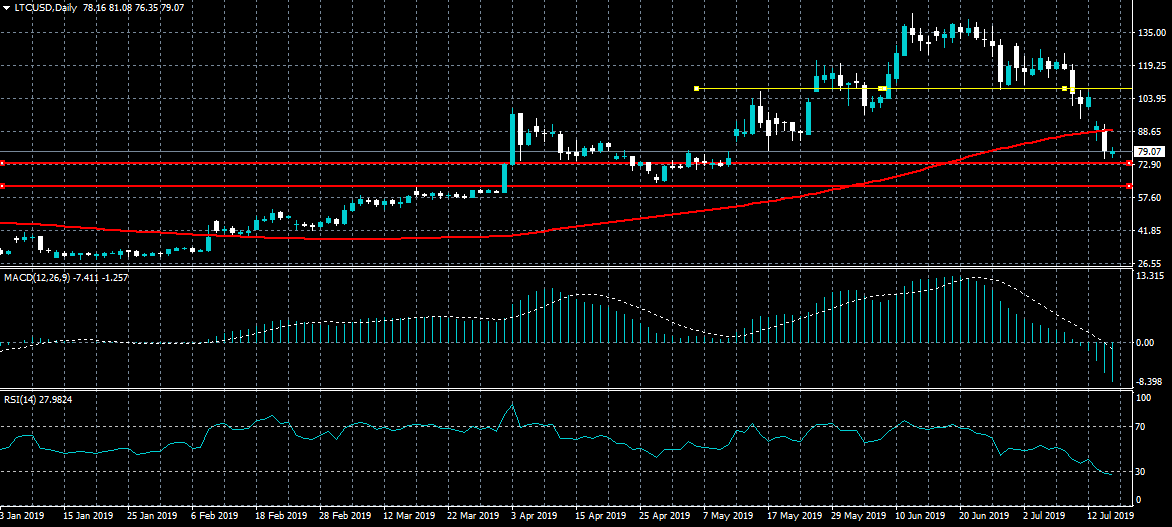
Task: Select the right anchor of the yellow line
Action: [x=1064, y=88]
